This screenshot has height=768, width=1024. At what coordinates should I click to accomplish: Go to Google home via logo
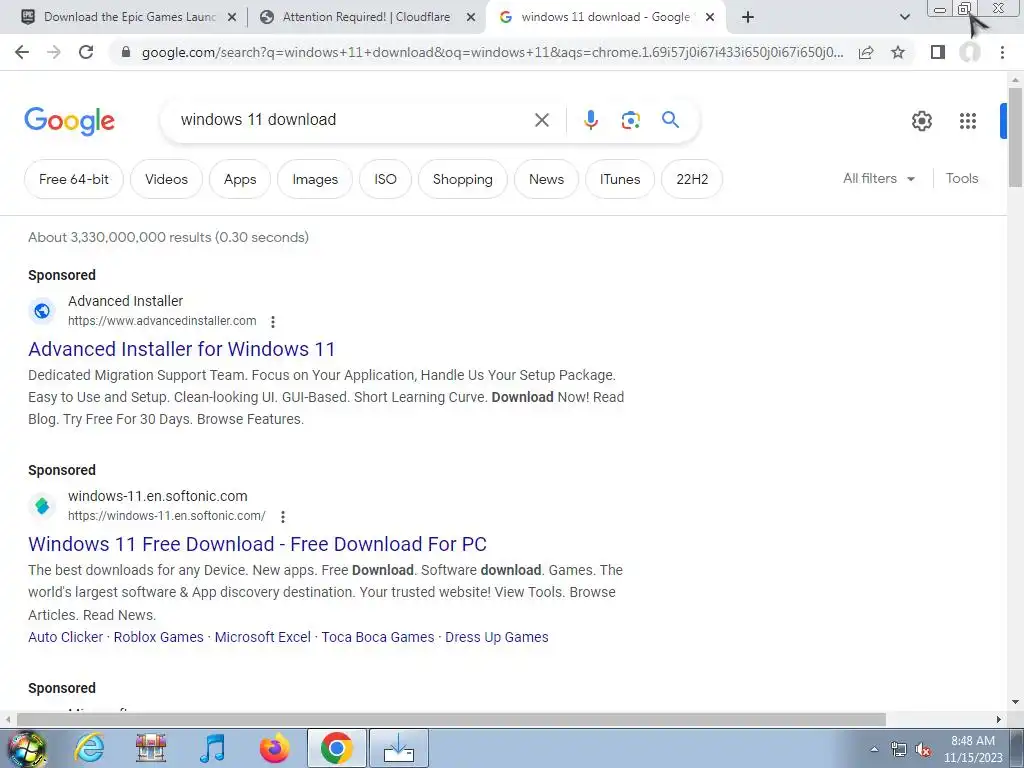[69, 121]
